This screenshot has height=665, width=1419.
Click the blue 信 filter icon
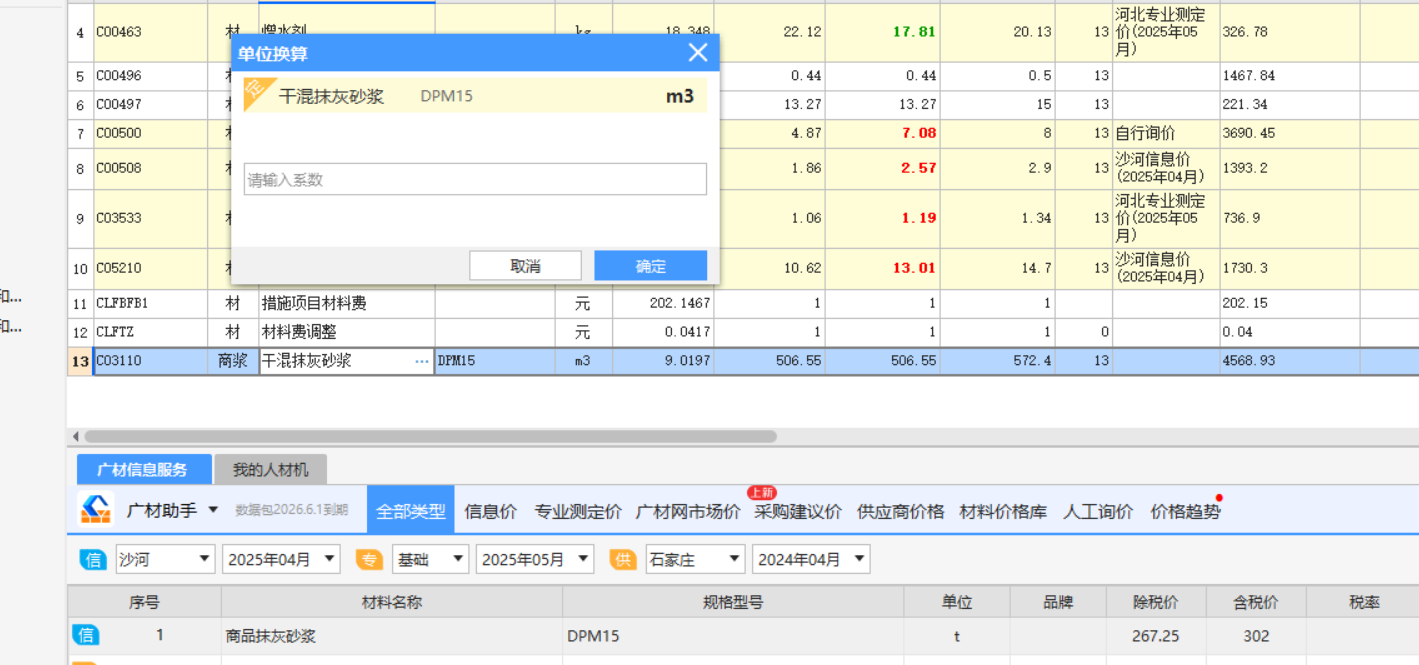click(x=94, y=560)
